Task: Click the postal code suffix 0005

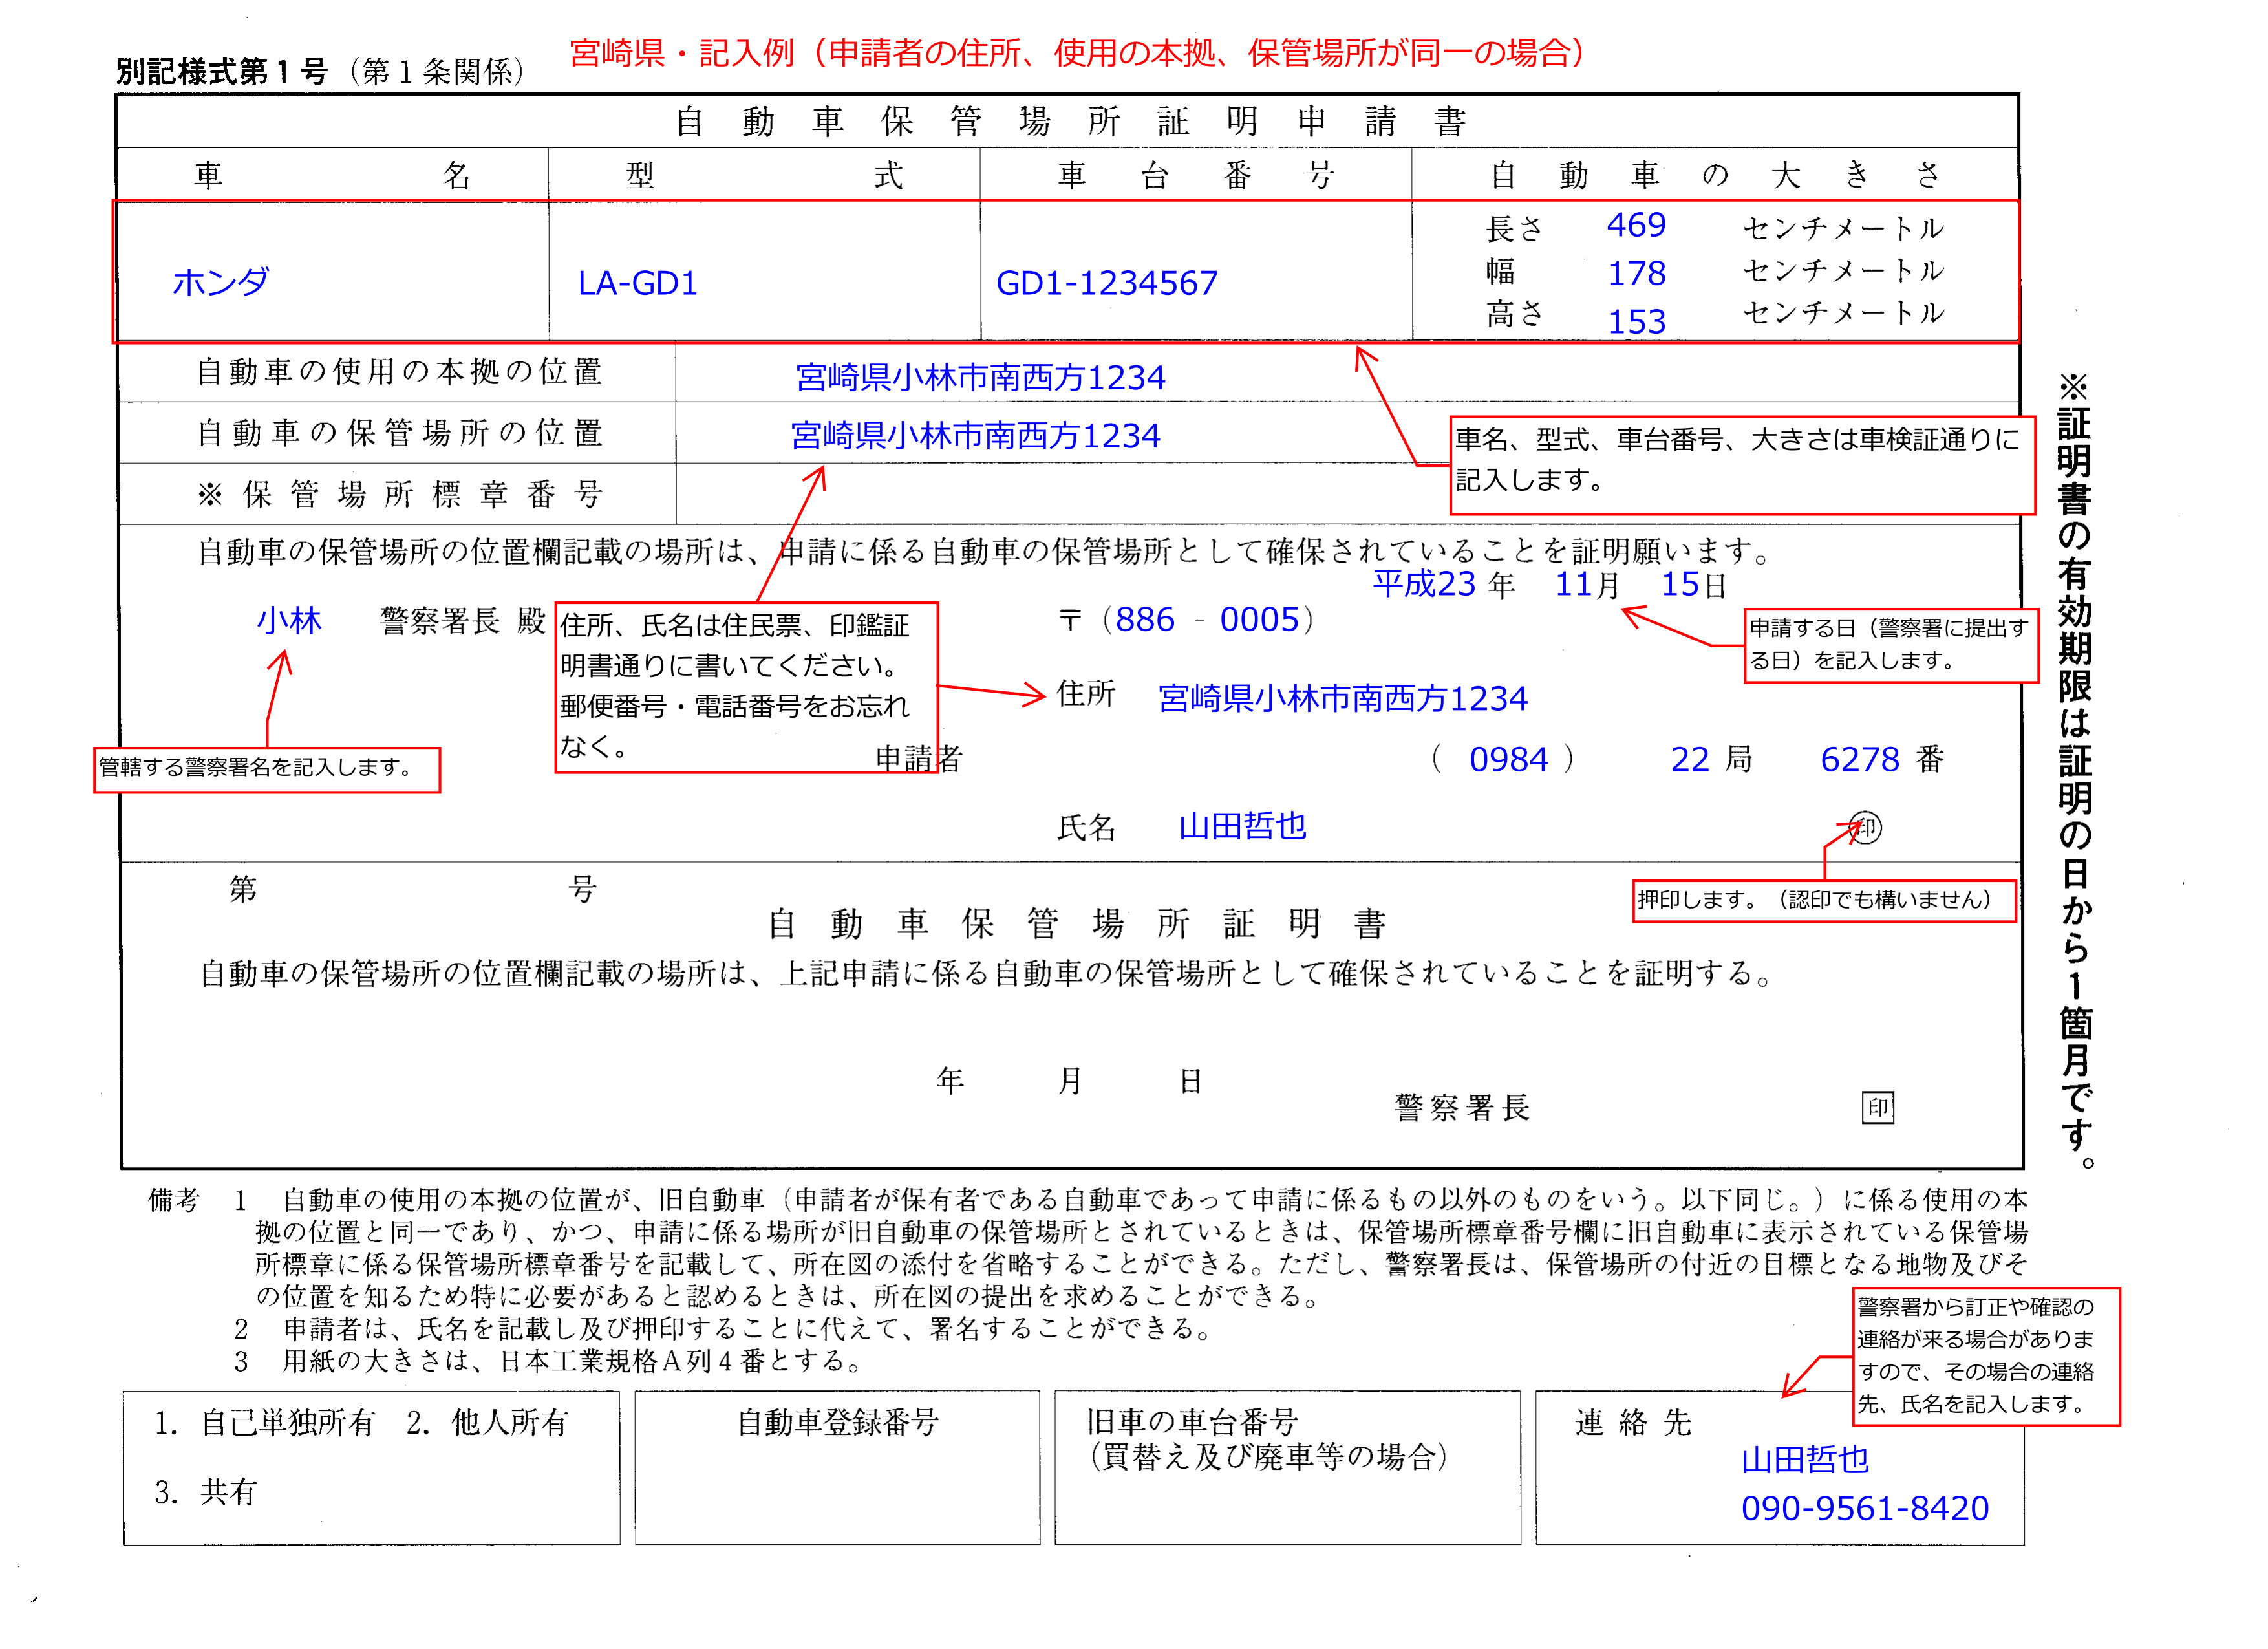Action: 1259,620
